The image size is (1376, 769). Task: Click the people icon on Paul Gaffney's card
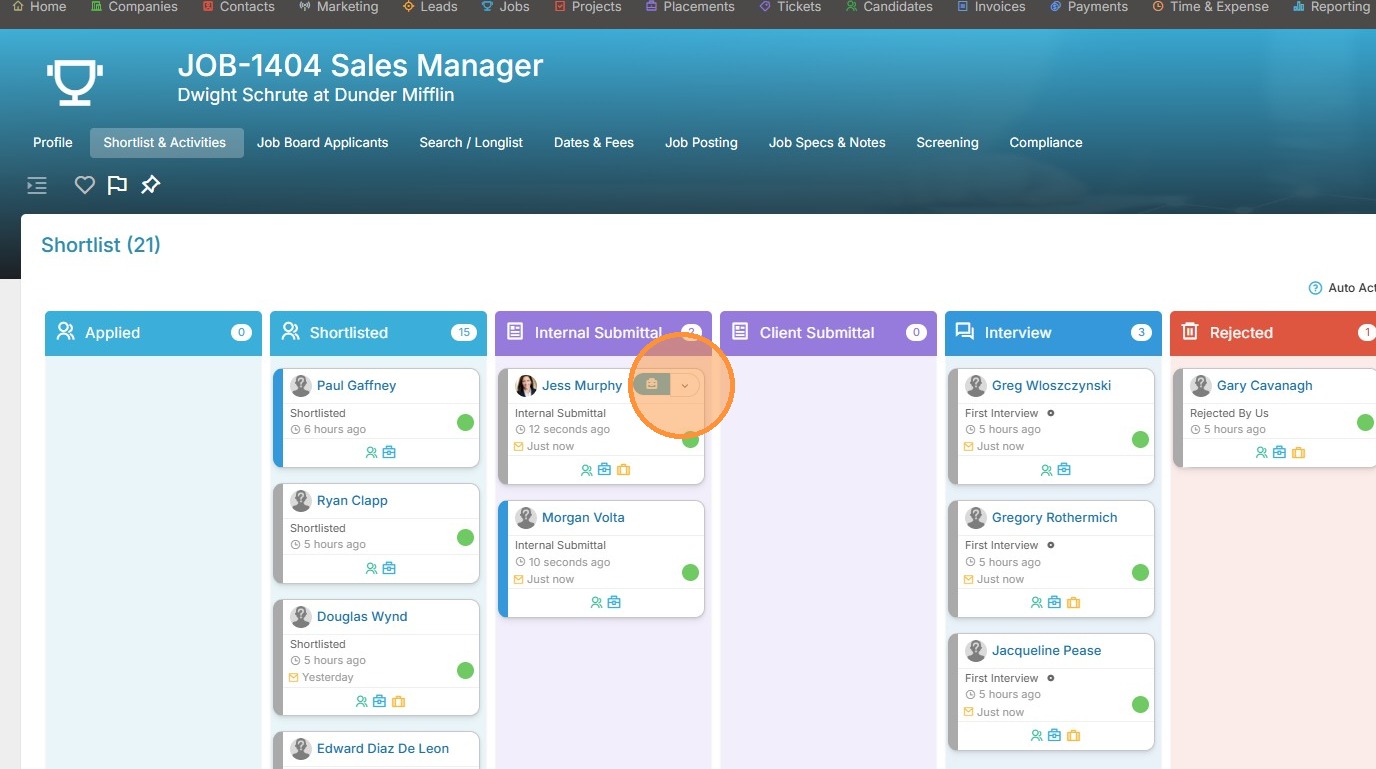[371, 453]
